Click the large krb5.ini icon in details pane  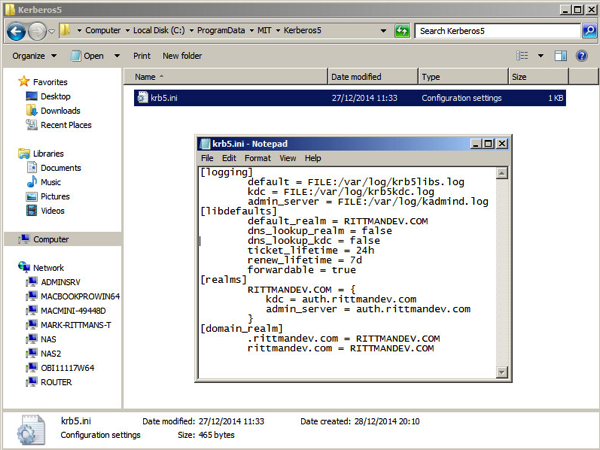pos(31,430)
